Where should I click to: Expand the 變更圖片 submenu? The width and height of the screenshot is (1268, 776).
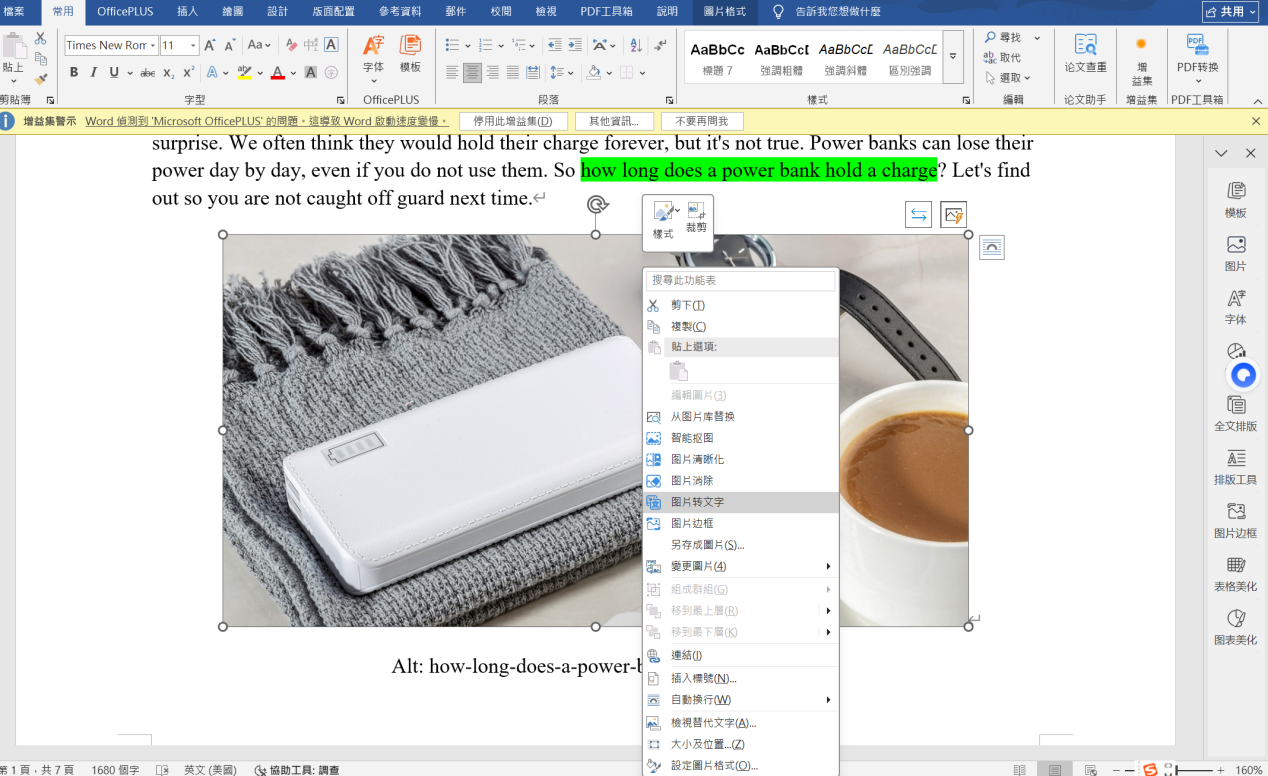(740, 566)
